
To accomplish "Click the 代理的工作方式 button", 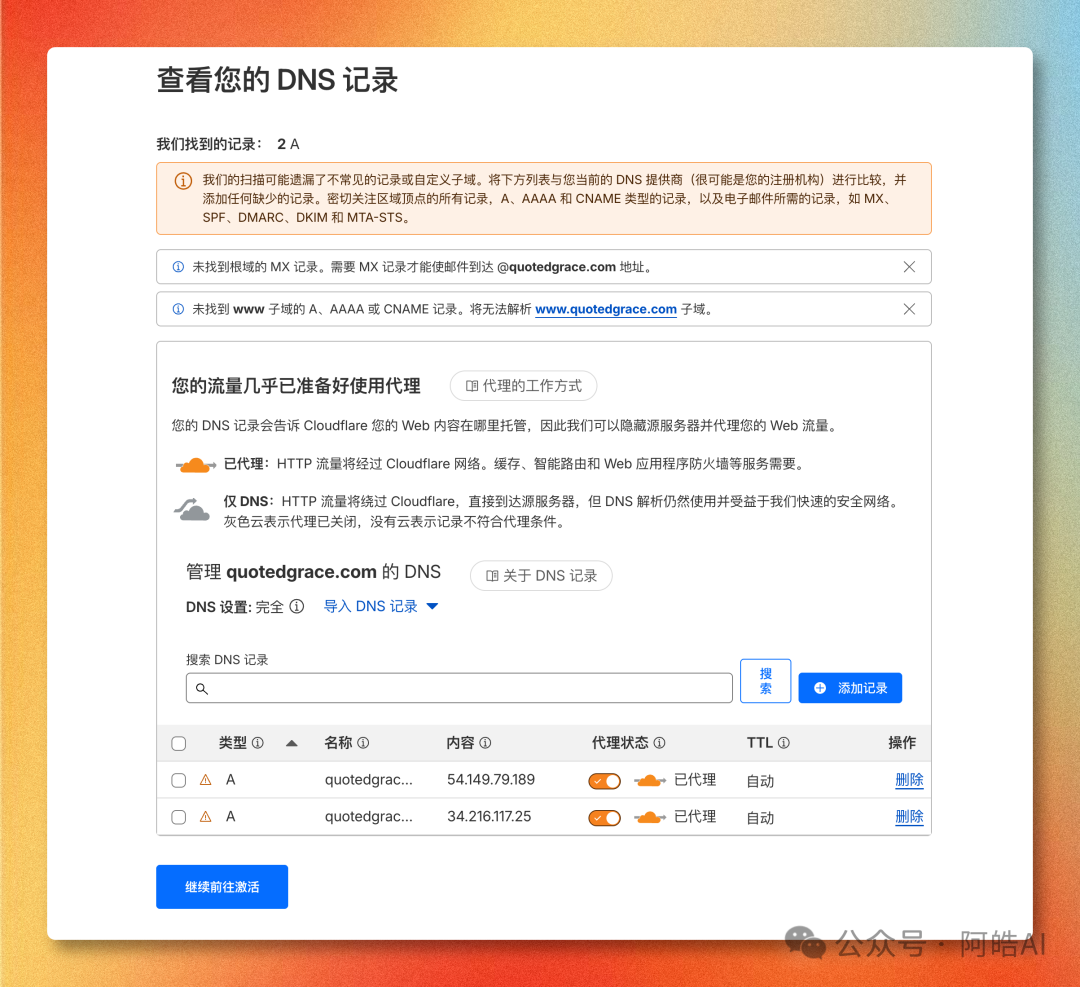I will [x=523, y=386].
